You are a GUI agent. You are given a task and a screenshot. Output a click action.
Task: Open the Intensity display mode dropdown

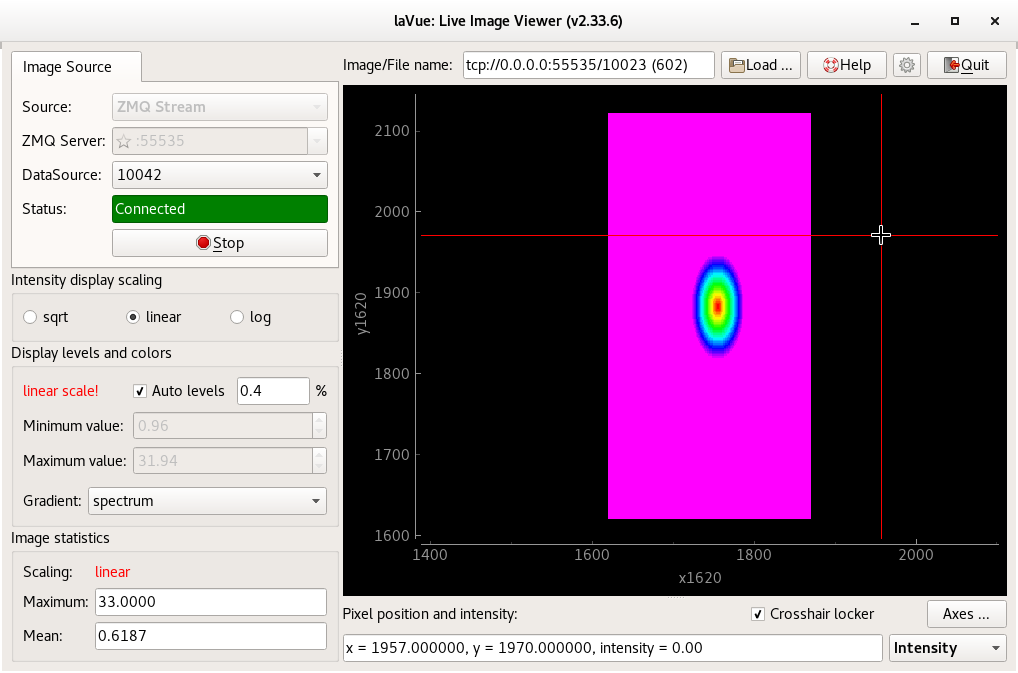947,648
